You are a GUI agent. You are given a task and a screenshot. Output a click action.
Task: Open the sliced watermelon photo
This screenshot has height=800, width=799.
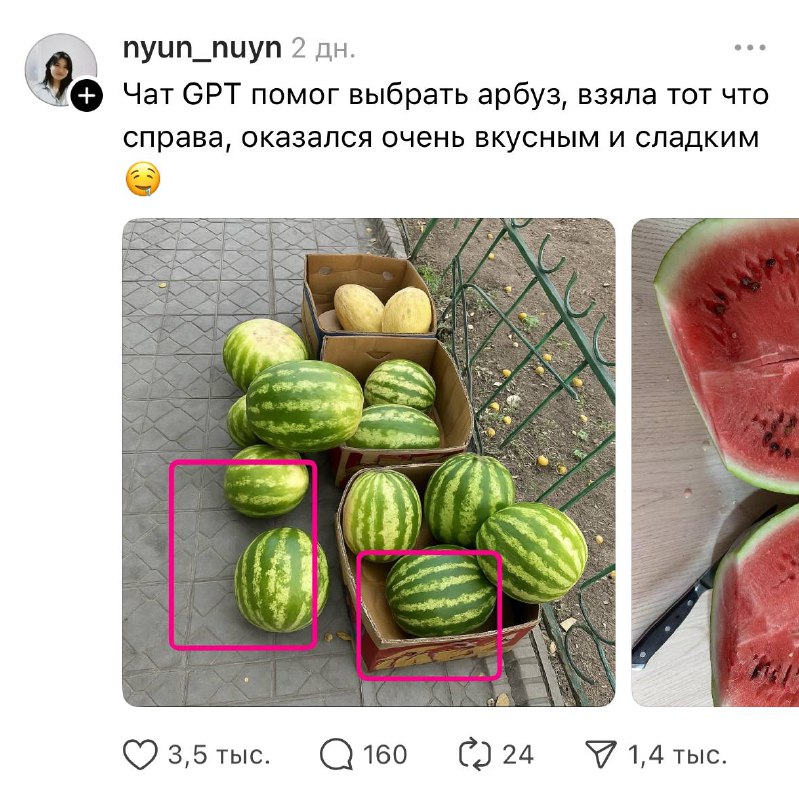click(x=715, y=462)
